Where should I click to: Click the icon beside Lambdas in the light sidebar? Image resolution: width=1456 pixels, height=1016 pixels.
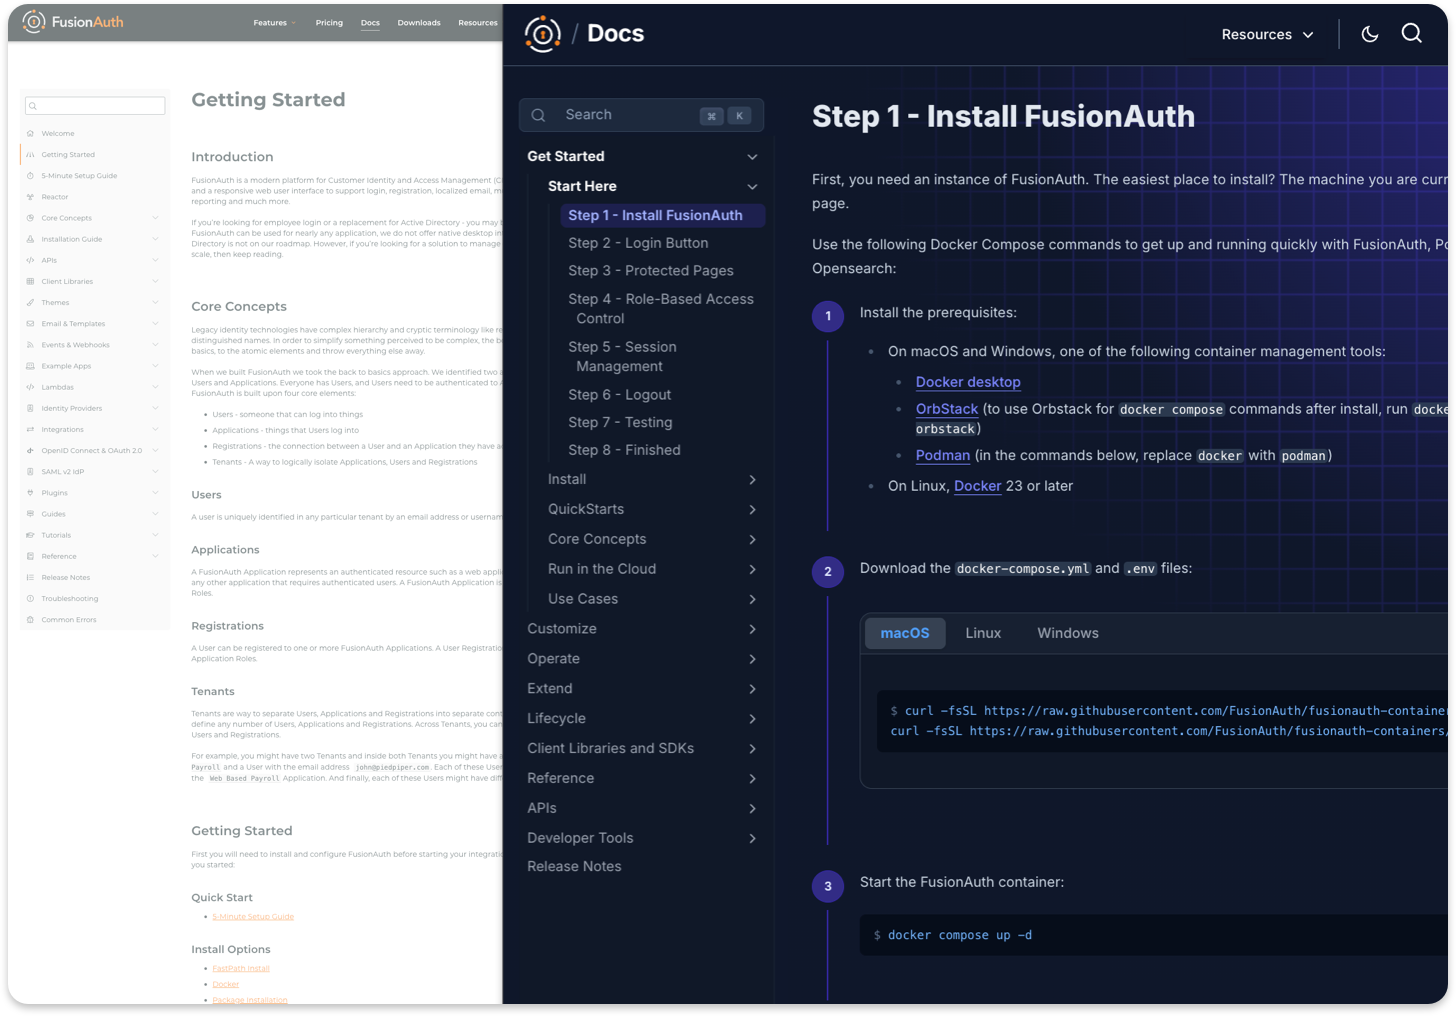[31, 387]
